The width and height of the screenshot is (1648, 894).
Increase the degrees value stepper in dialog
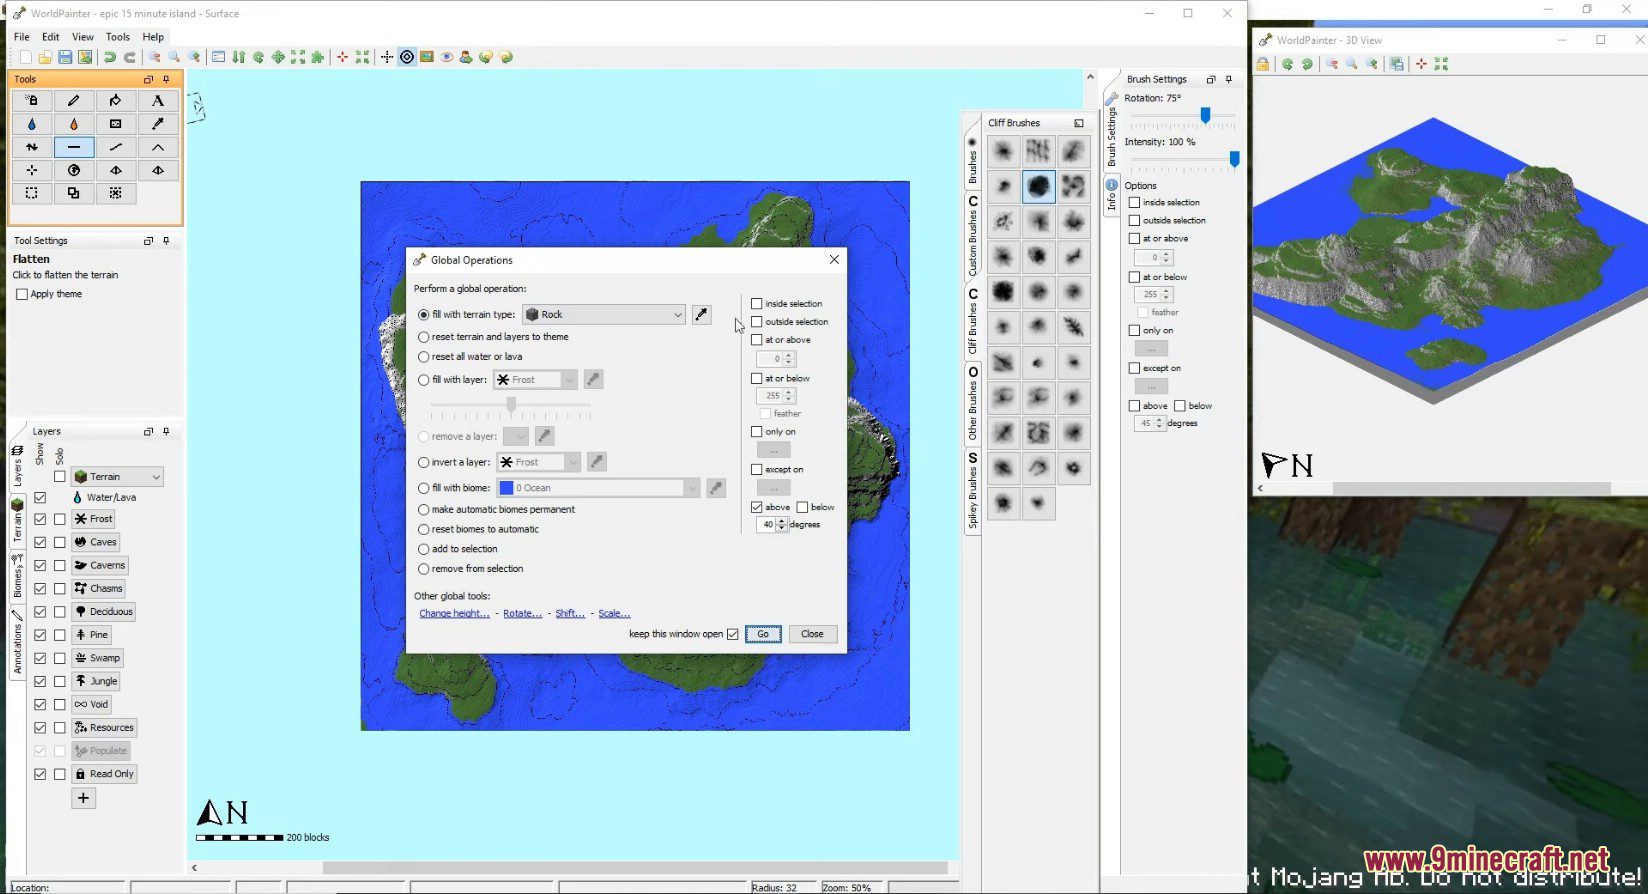782,521
